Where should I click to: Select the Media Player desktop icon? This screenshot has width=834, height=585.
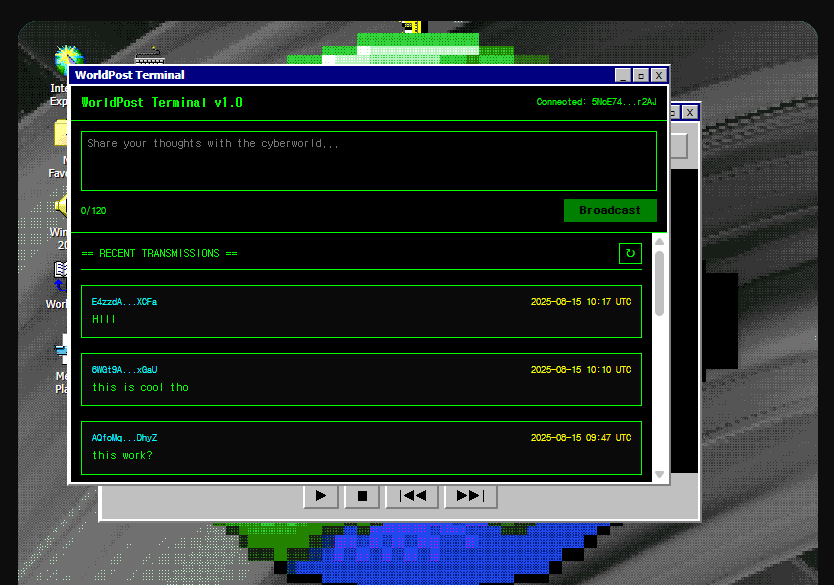(x=62, y=349)
